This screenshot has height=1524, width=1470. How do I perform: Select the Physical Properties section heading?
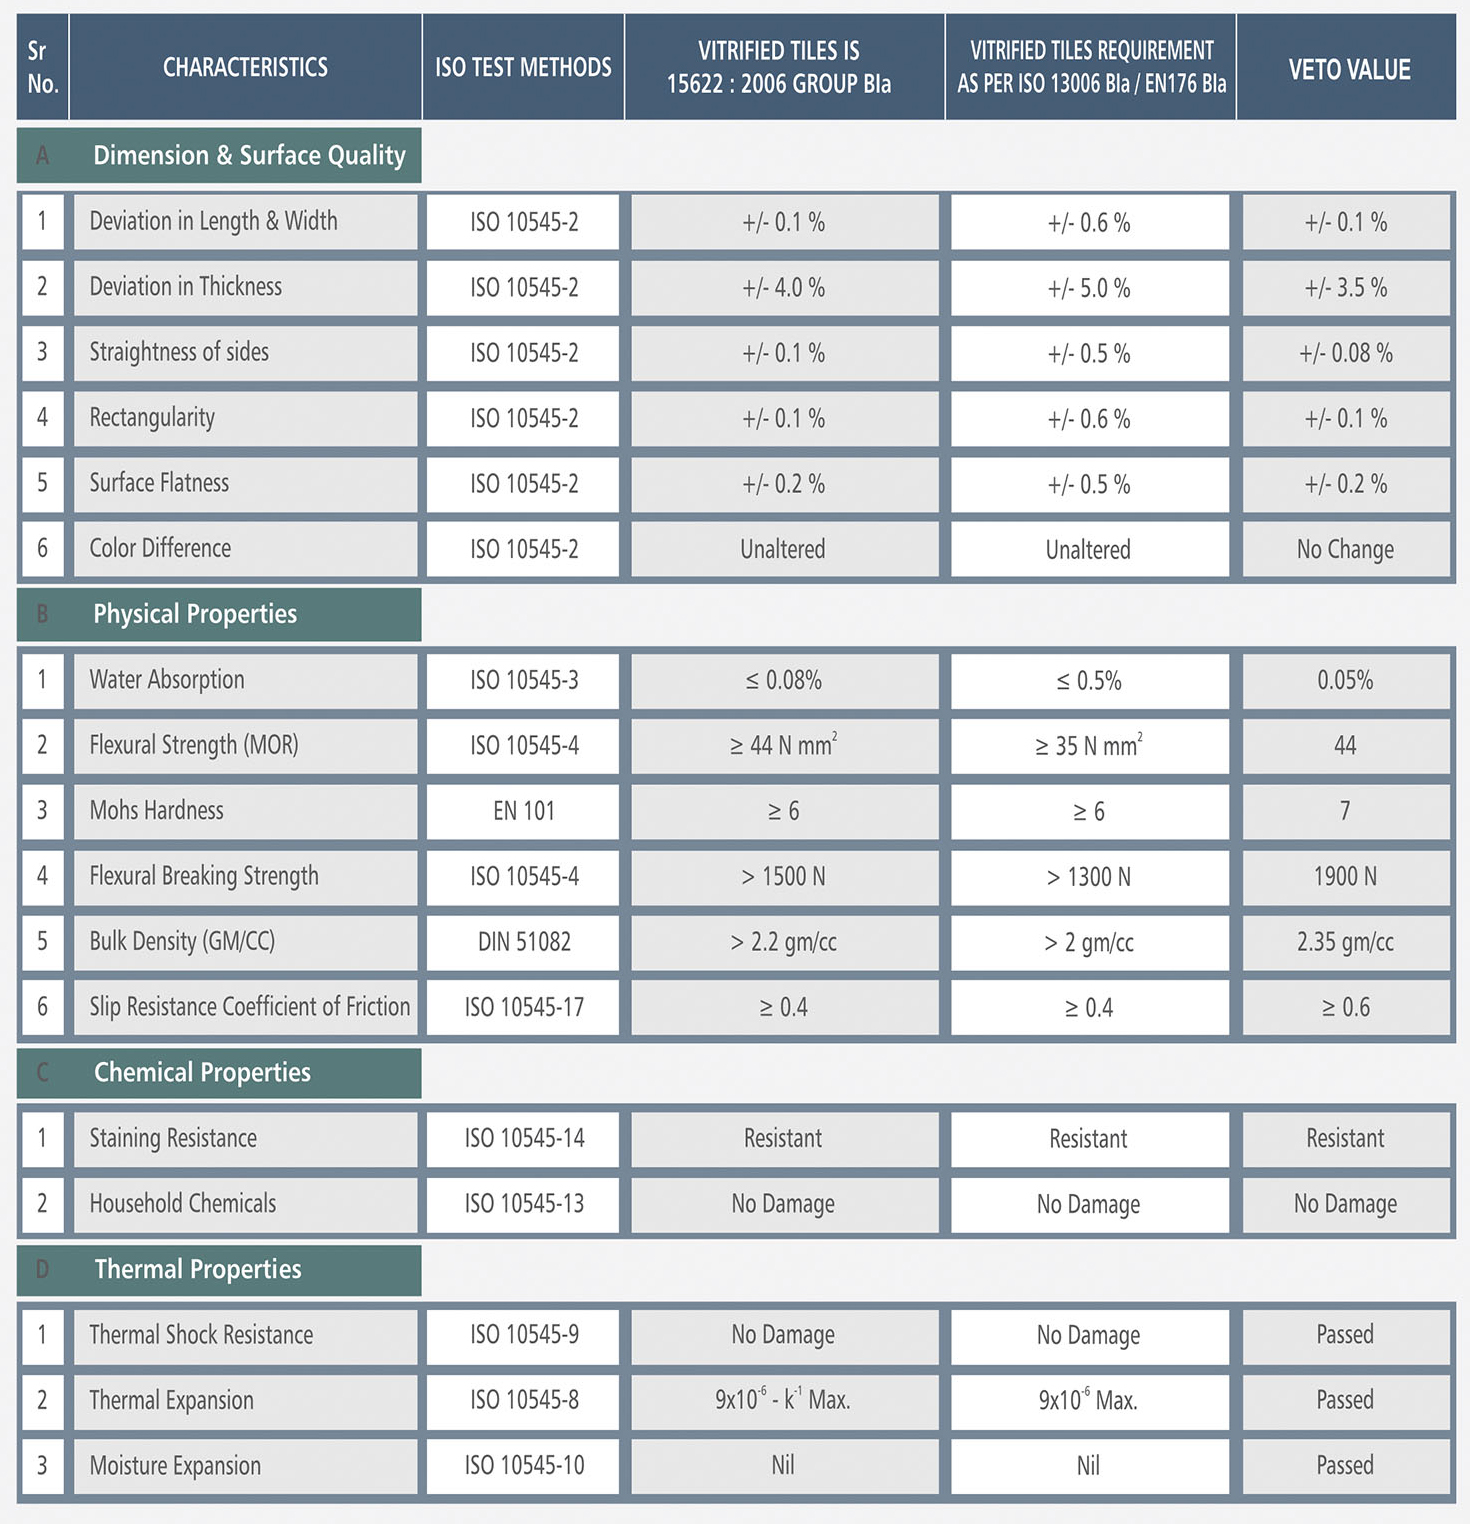coord(195,614)
